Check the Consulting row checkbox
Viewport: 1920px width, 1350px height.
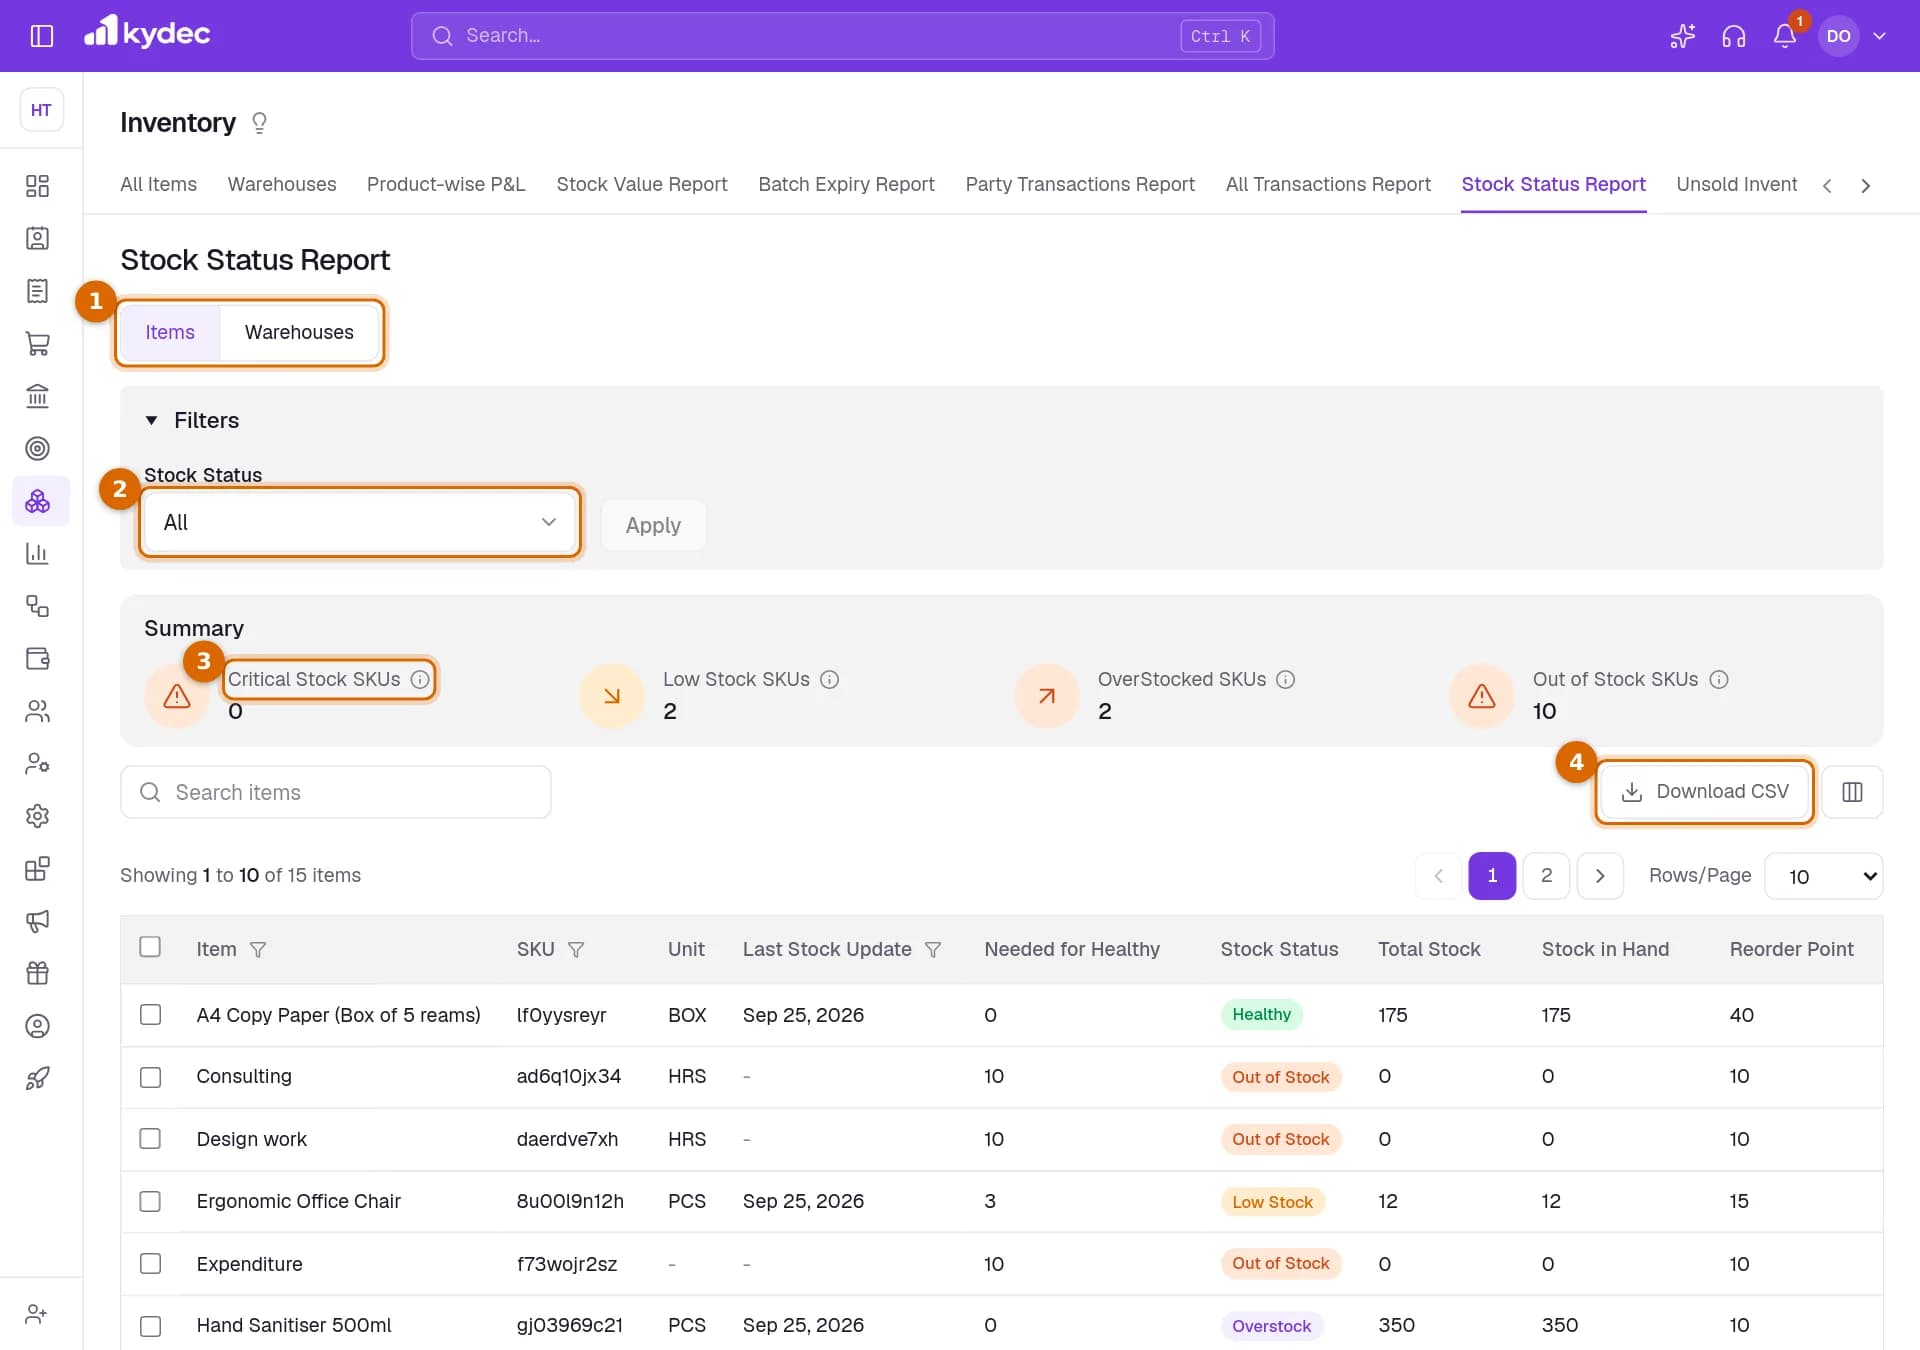150,1077
